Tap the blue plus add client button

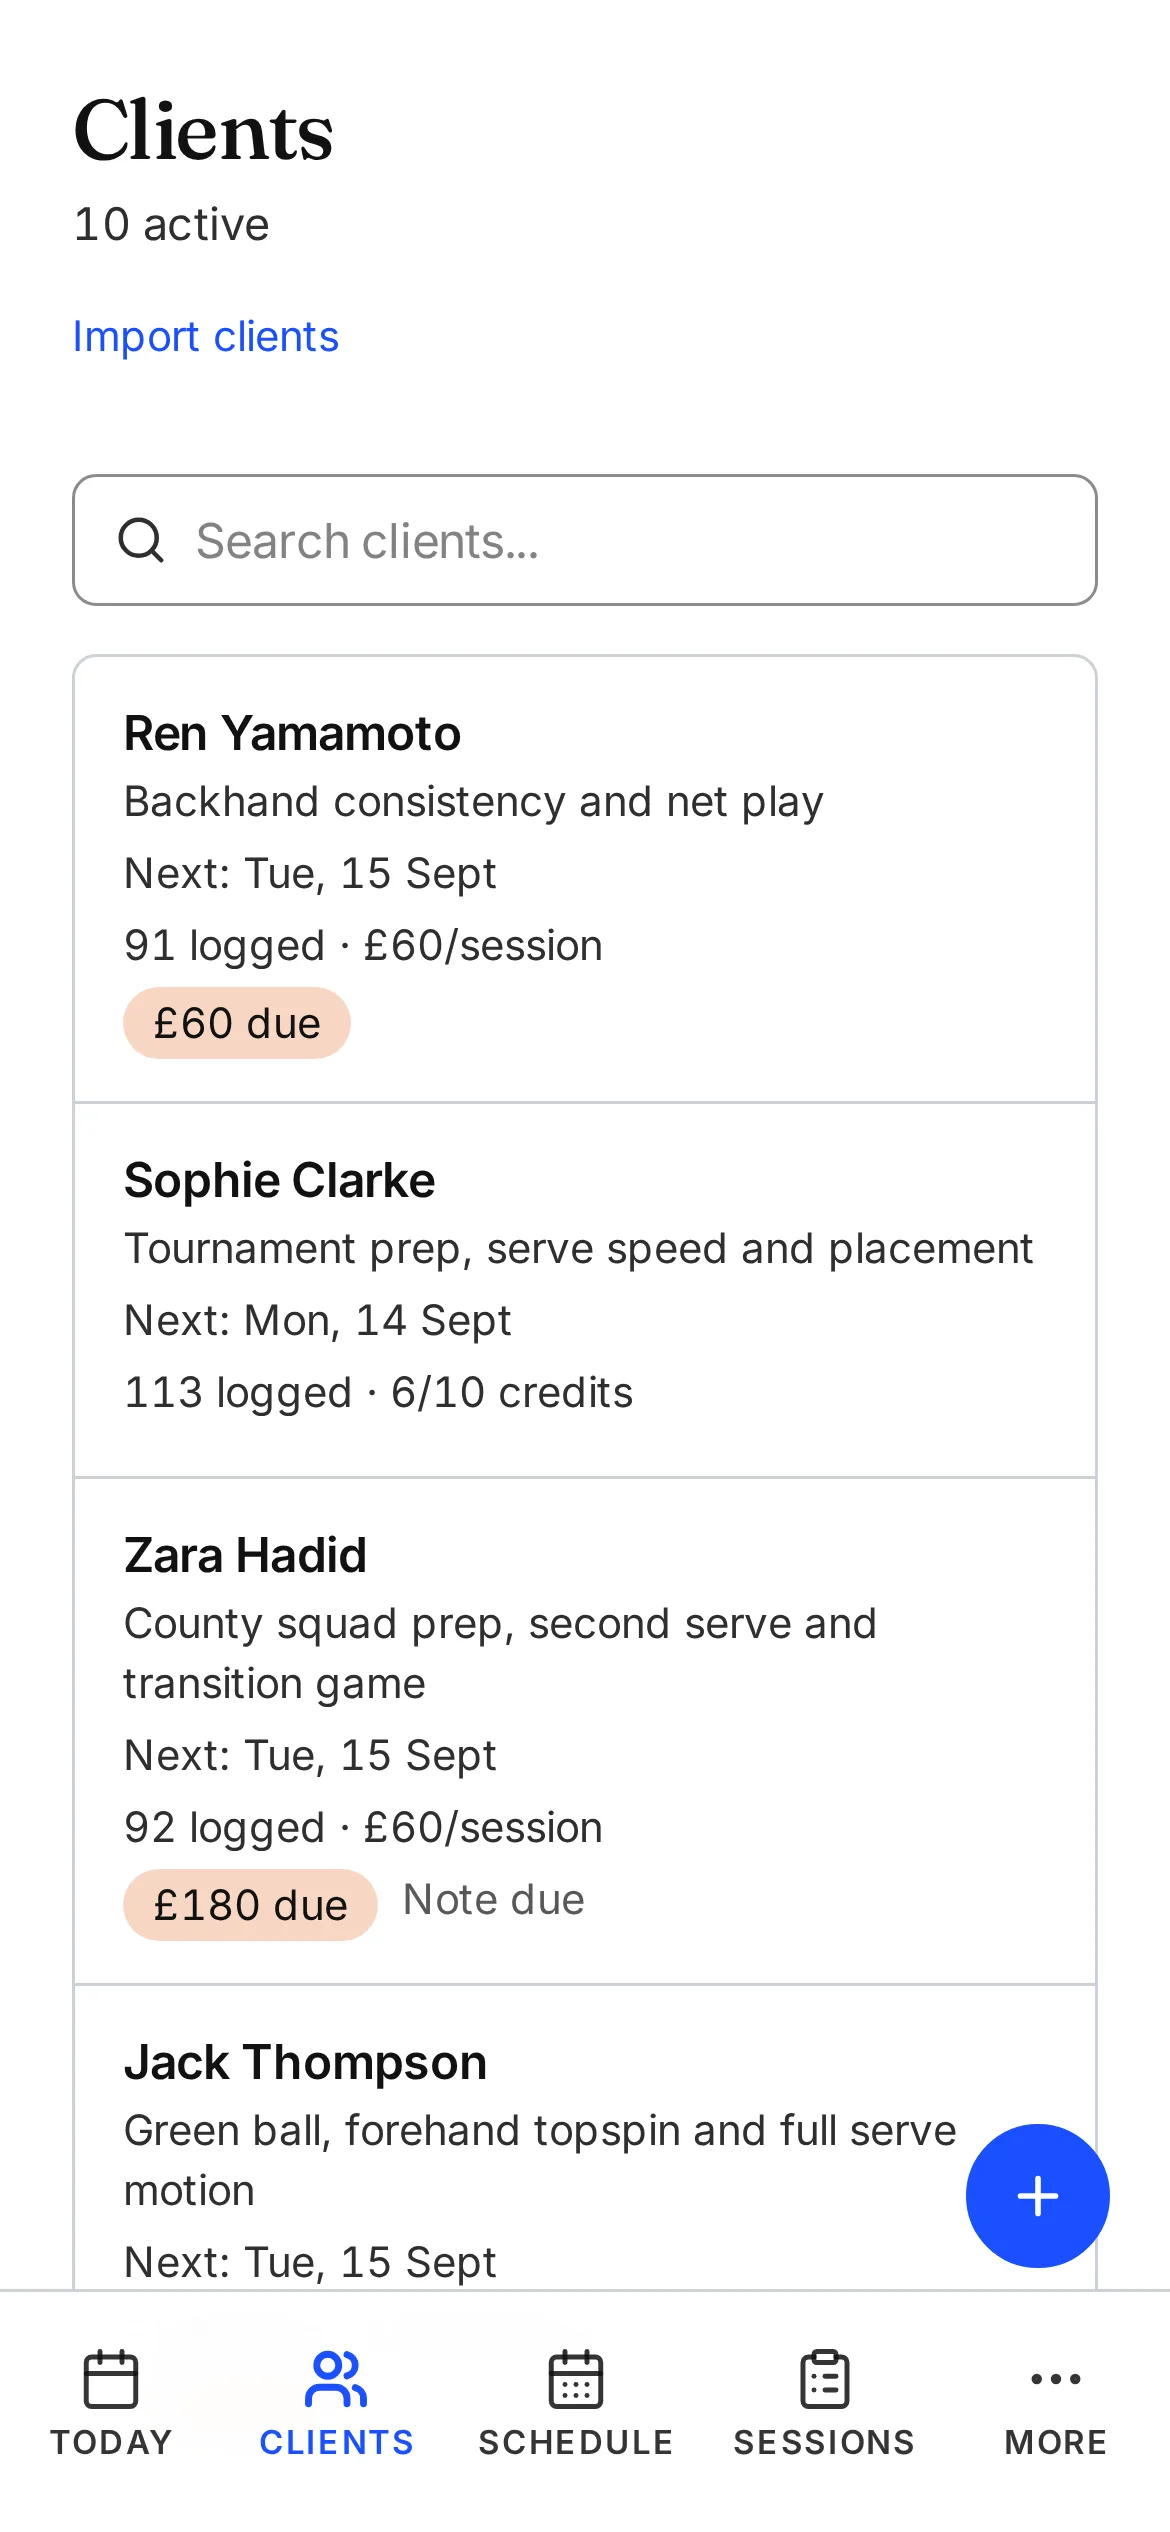pos(1037,2195)
